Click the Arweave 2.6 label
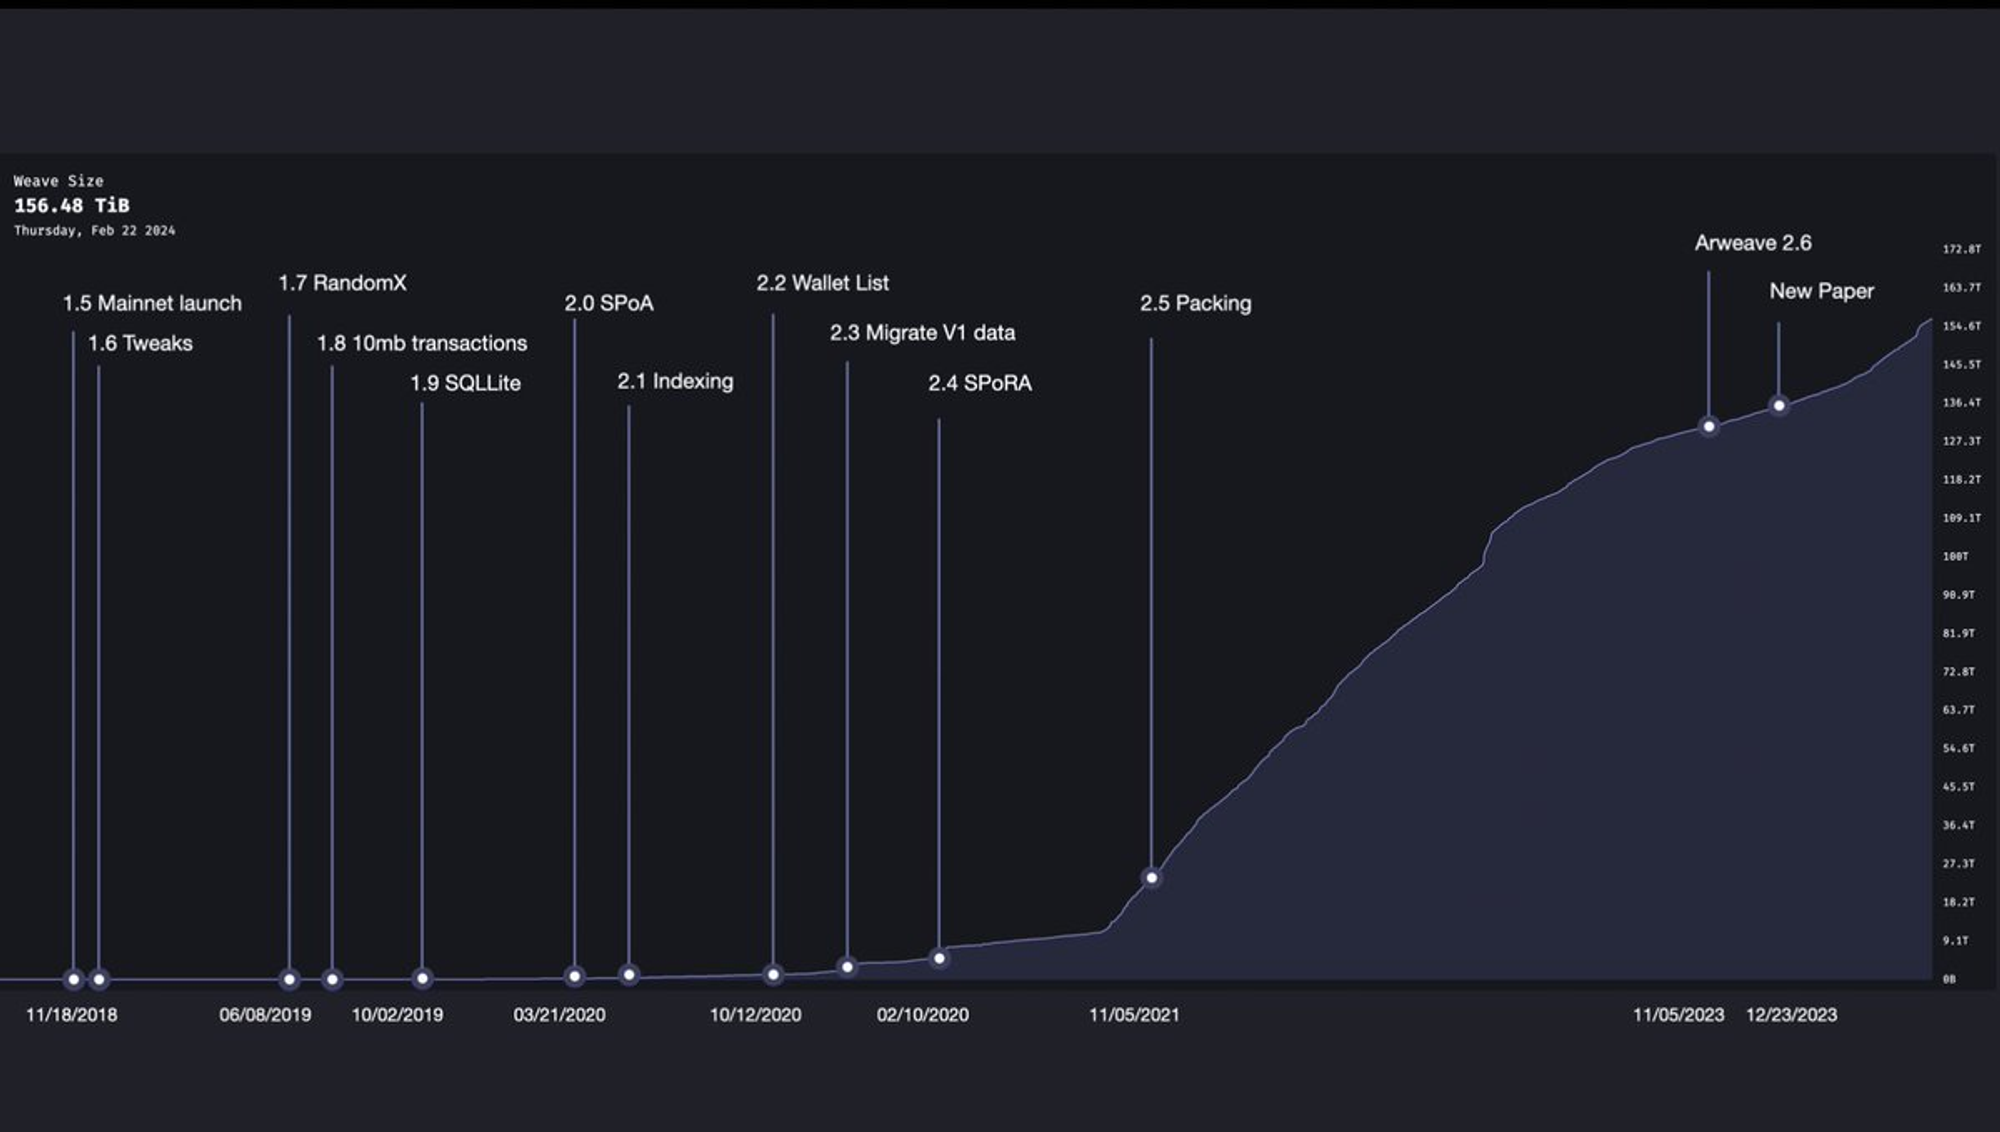This screenshot has height=1132, width=2000. [x=1752, y=243]
